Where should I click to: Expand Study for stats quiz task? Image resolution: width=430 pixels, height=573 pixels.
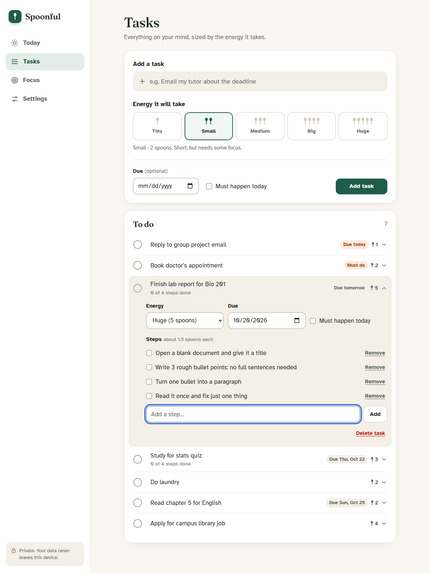click(x=384, y=459)
